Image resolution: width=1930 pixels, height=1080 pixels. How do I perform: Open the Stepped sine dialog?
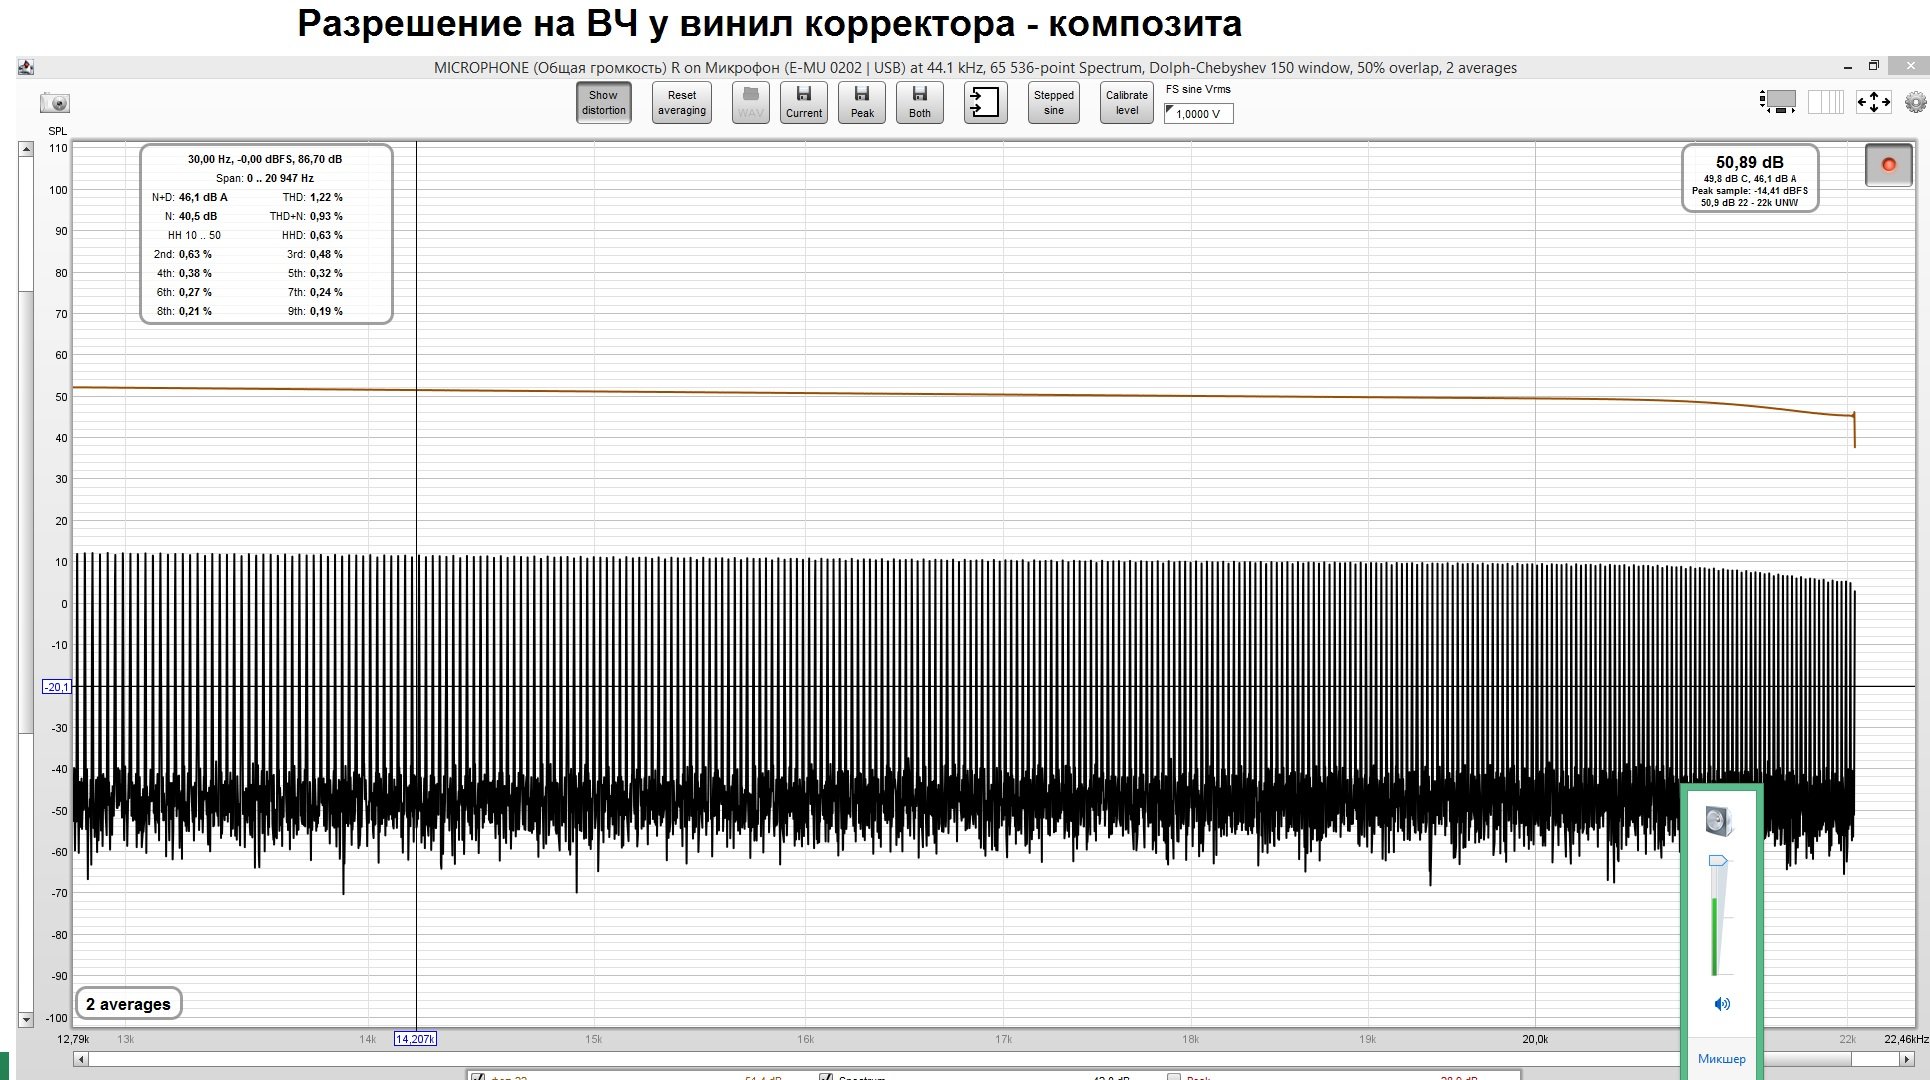click(x=1053, y=102)
